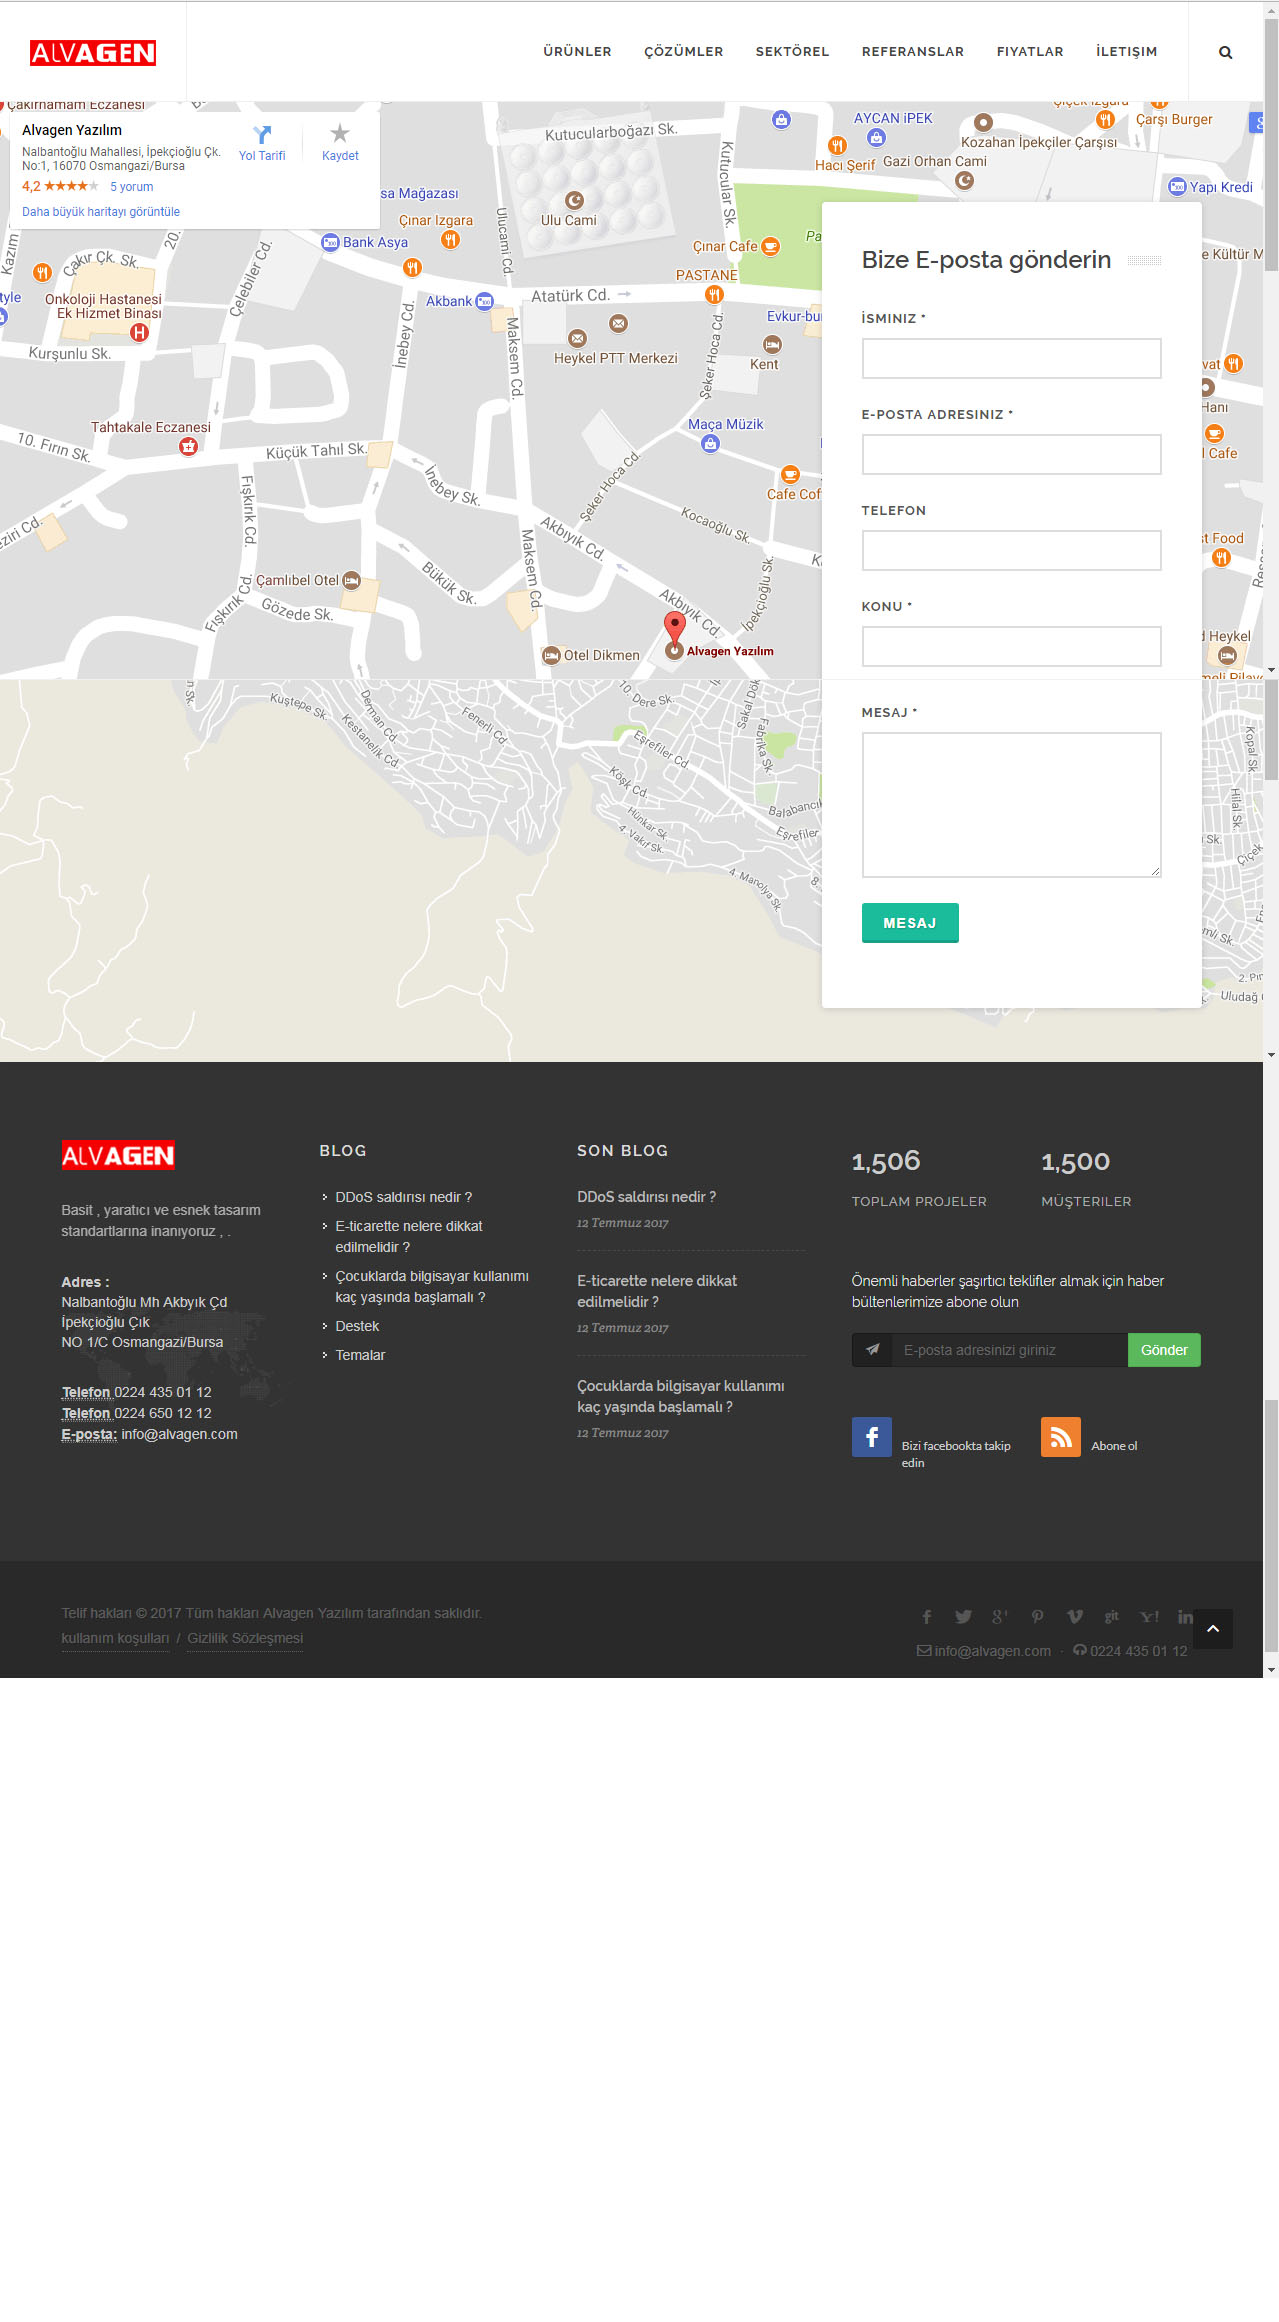Click the 'Abone ol' link
The height and width of the screenshot is (2322, 1279).
pyautogui.click(x=1114, y=1446)
